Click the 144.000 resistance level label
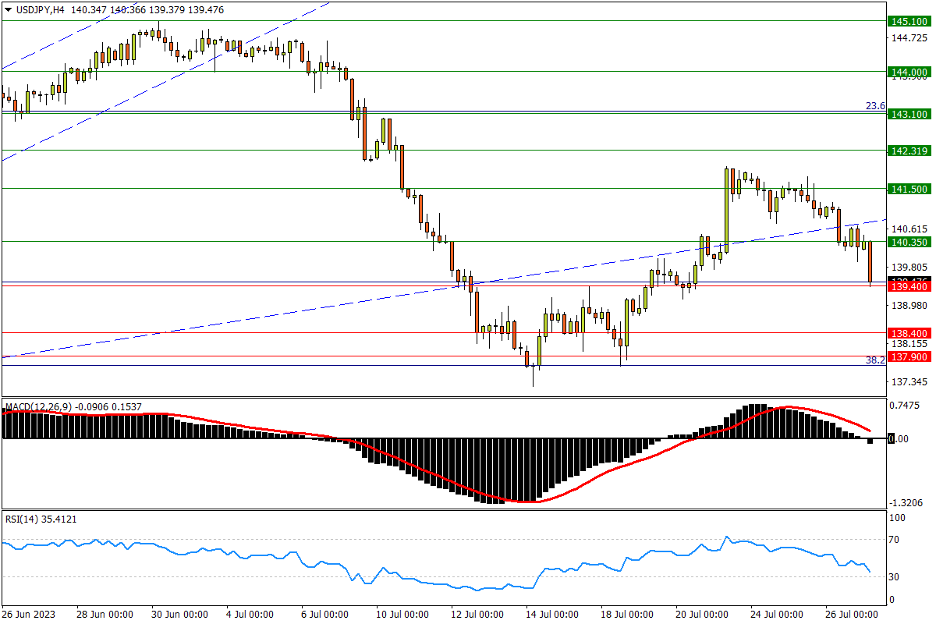The width and height of the screenshot is (936, 624). [x=910, y=72]
